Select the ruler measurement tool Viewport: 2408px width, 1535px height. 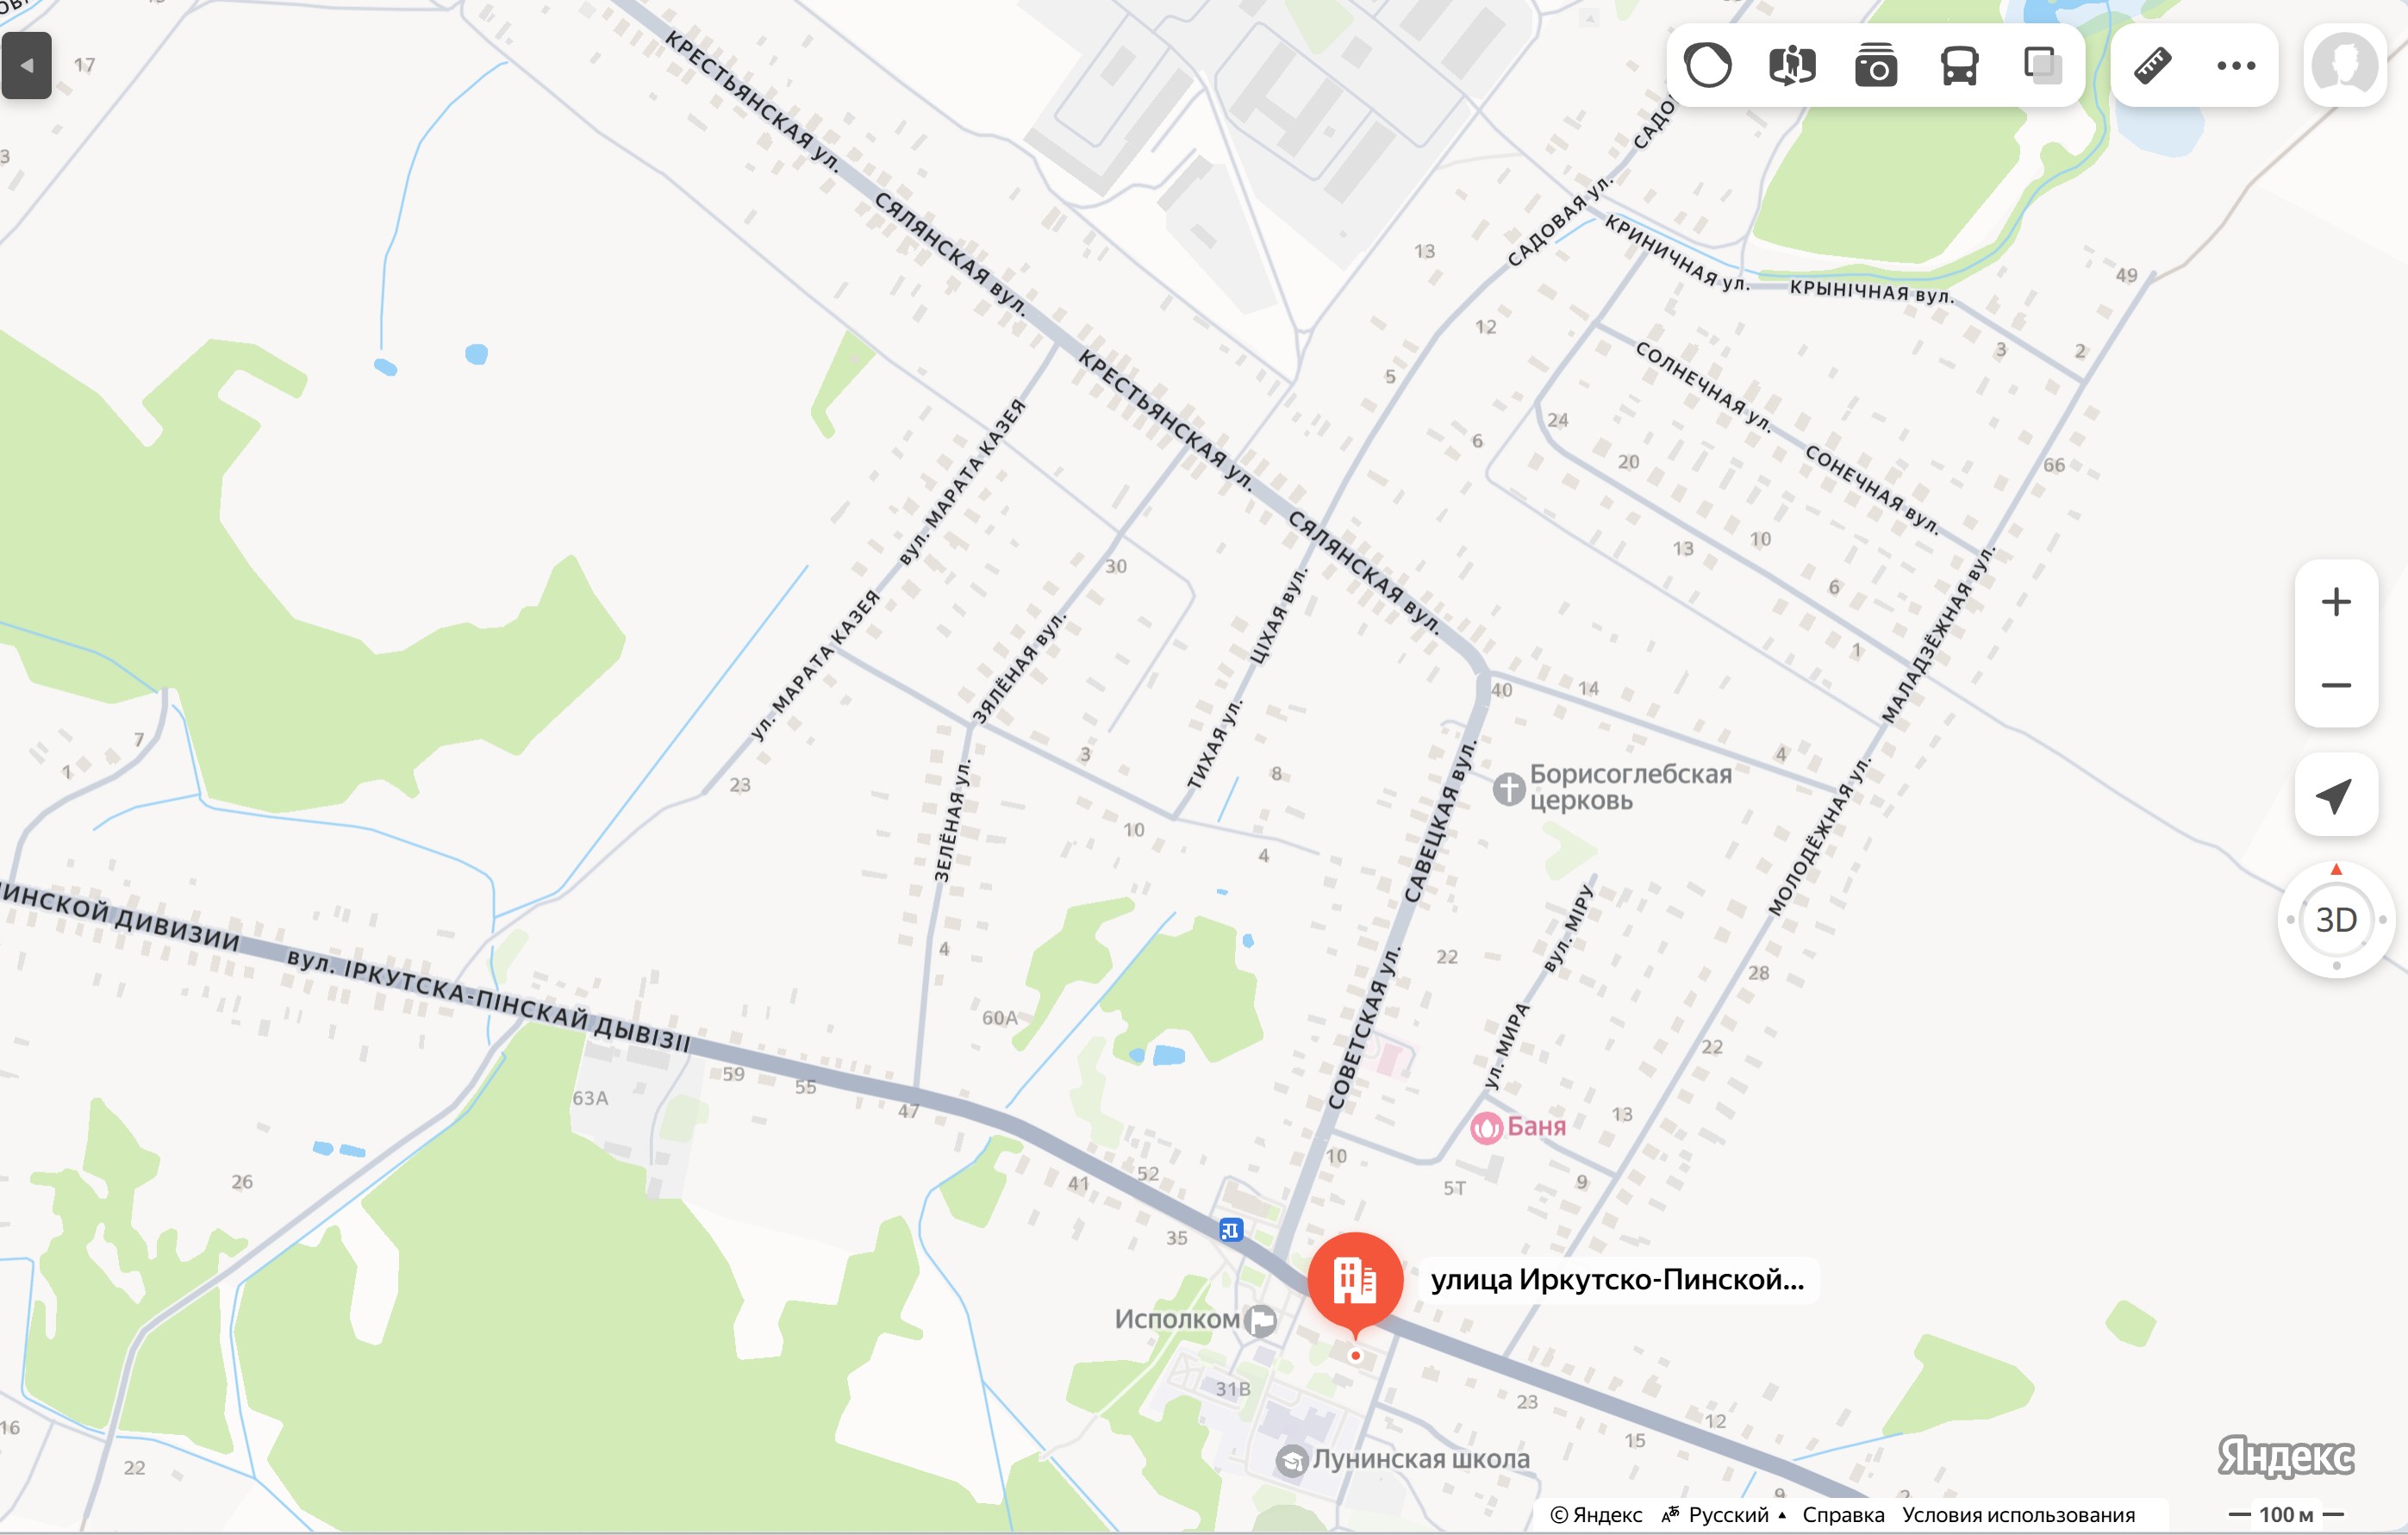(2152, 66)
